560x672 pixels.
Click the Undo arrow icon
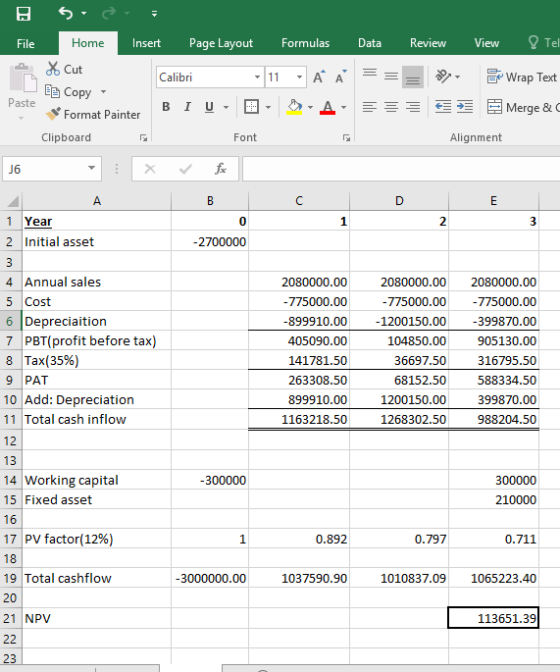tap(66, 13)
